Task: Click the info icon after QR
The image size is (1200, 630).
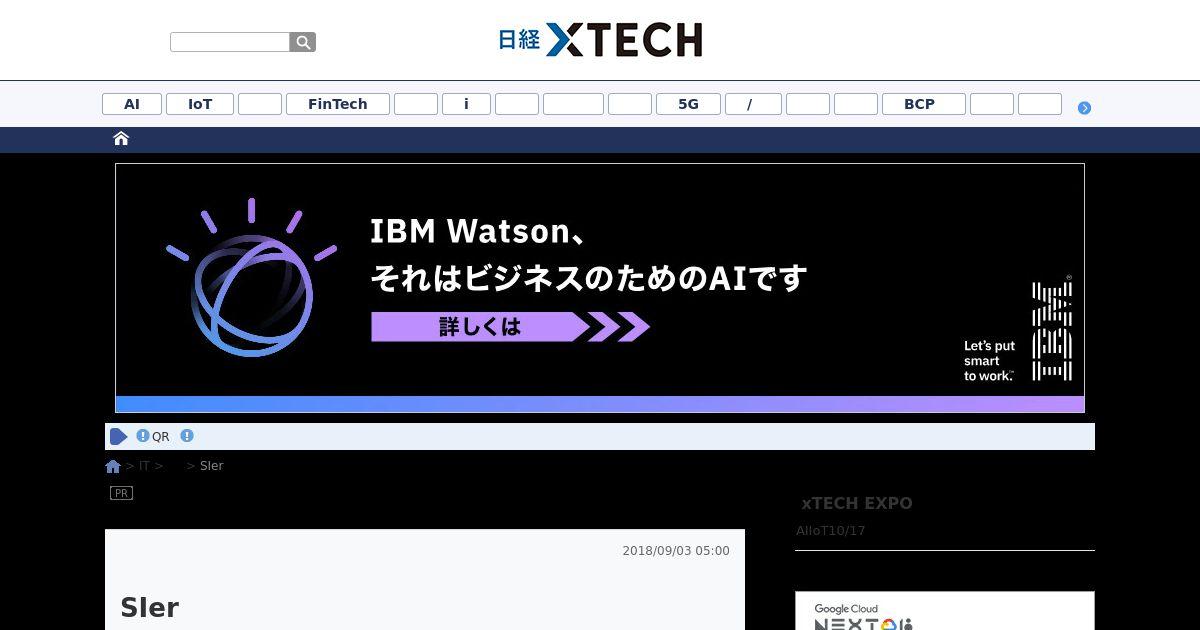Action: pyautogui.click(x=187, y=436)
